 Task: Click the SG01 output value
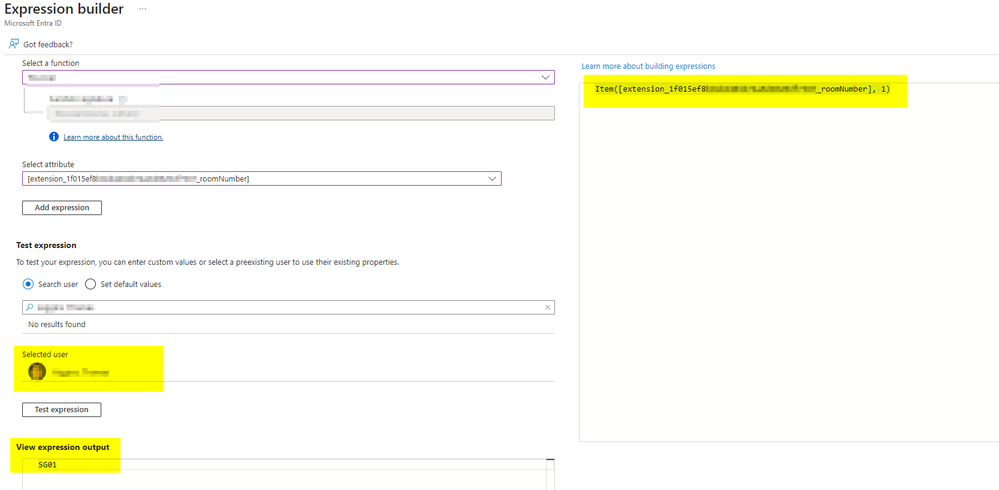(48, 465)
